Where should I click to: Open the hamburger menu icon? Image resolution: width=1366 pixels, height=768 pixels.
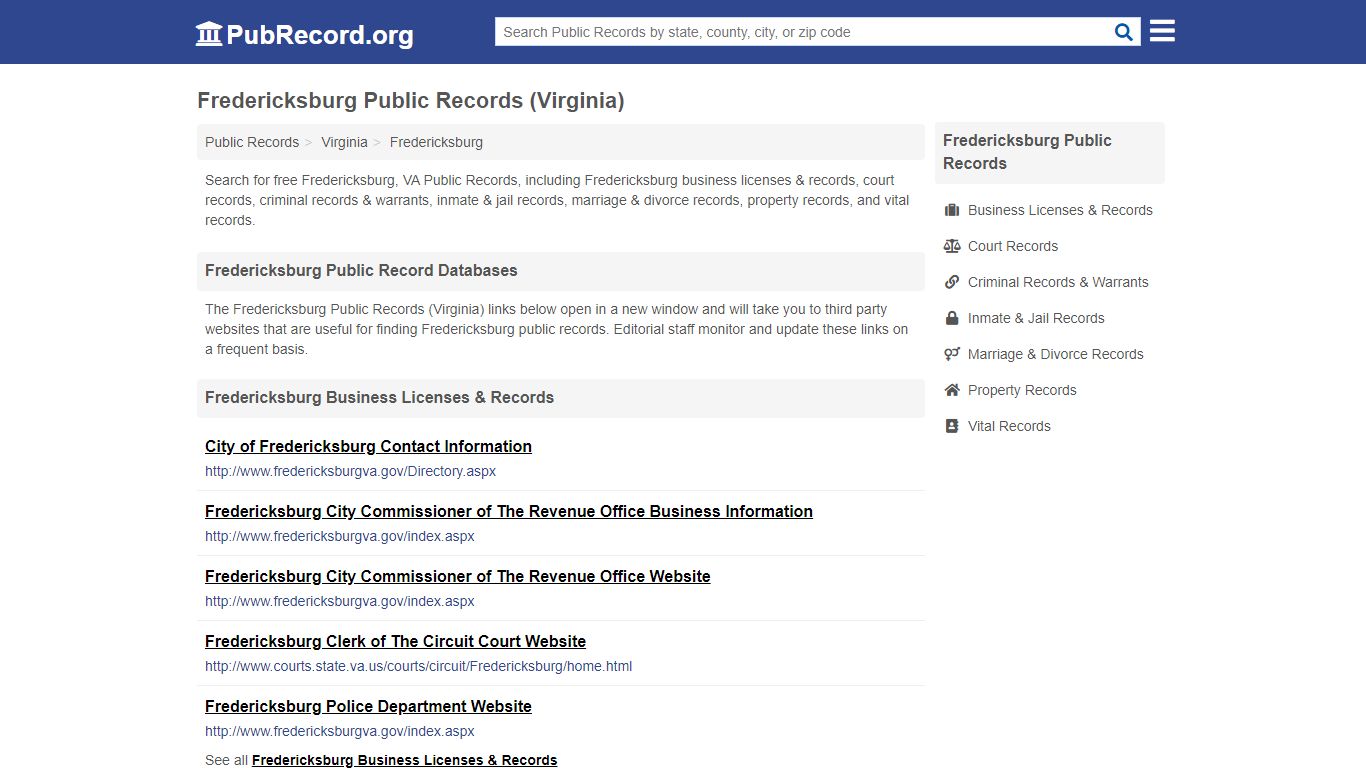click(1162, 31)
